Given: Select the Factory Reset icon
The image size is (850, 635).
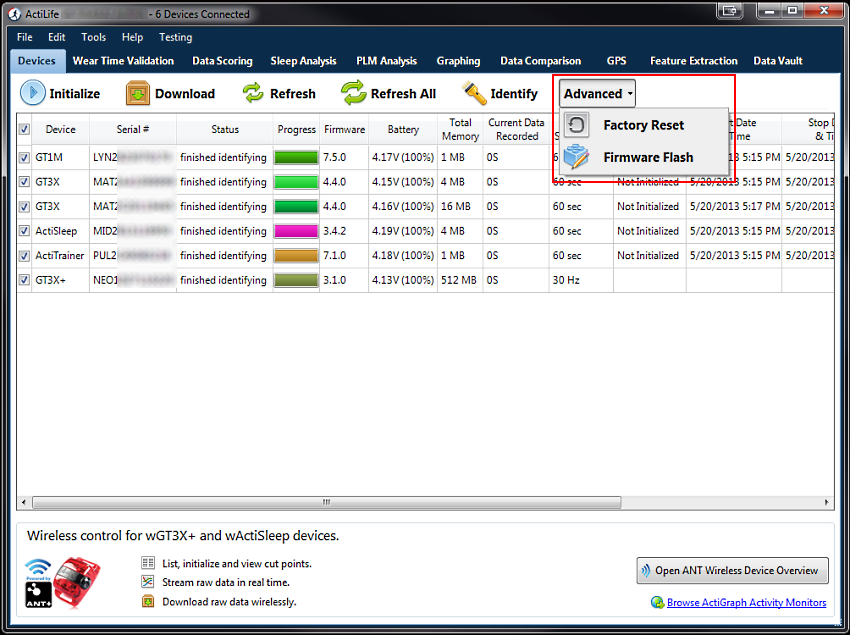Looking at the screenshot, I should [x=577, y=125].
